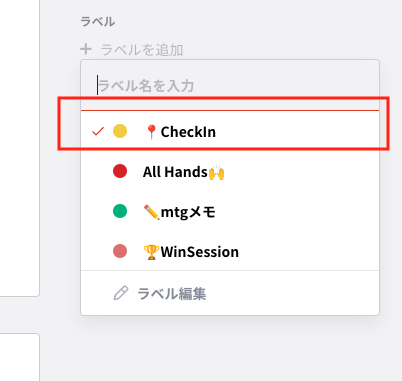The image size is (402, 381).
Task: Uncheck the red checkmark next to CheckIn
Action: [x=98, y=131]
